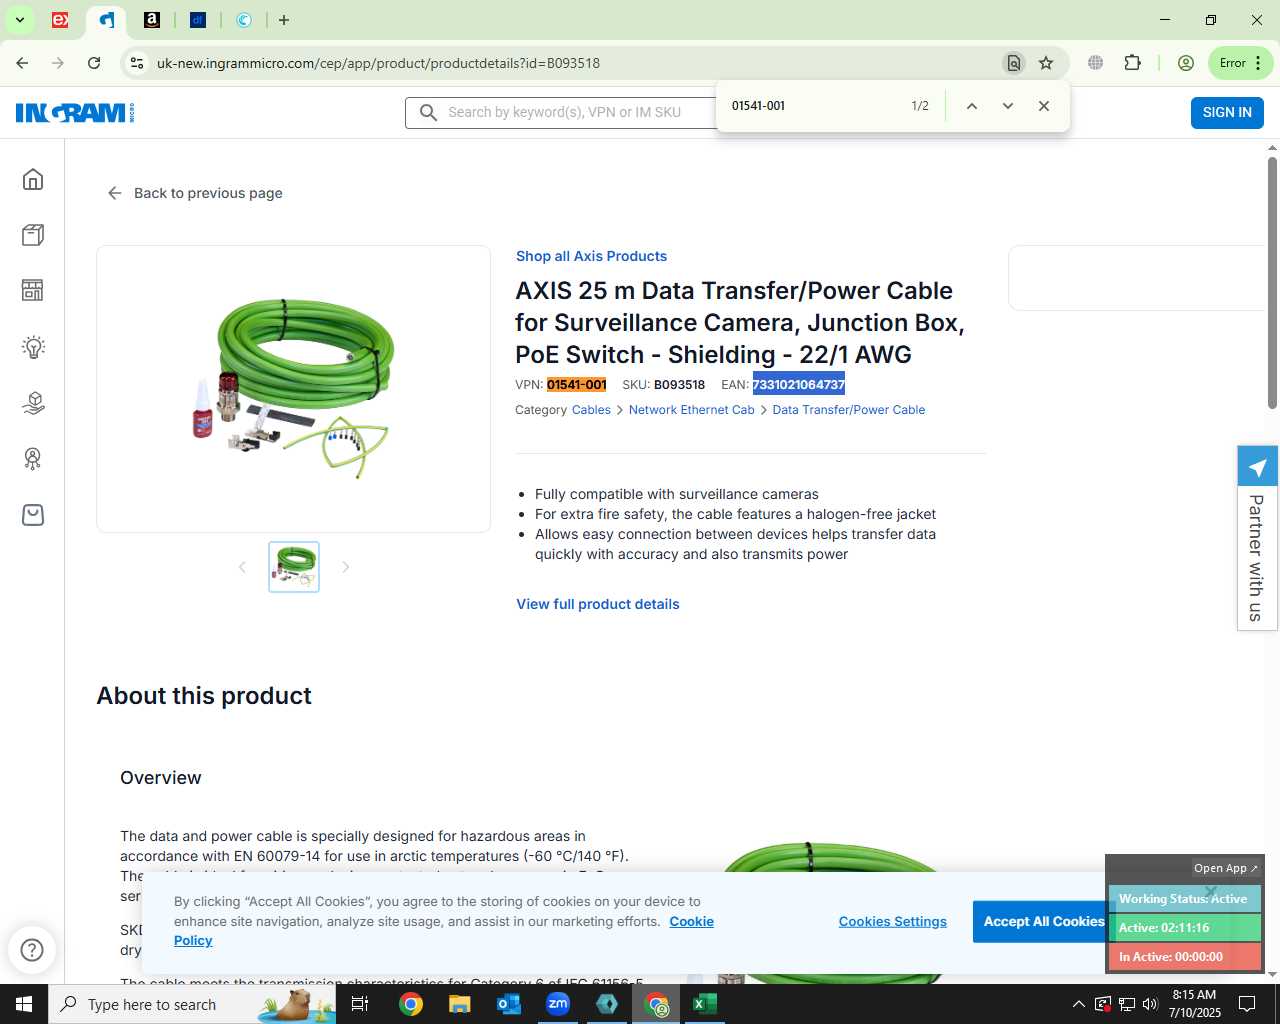Open the help question mark icon
Viewport: 1280px width, 1024px height.
click(x=32, y=949)
